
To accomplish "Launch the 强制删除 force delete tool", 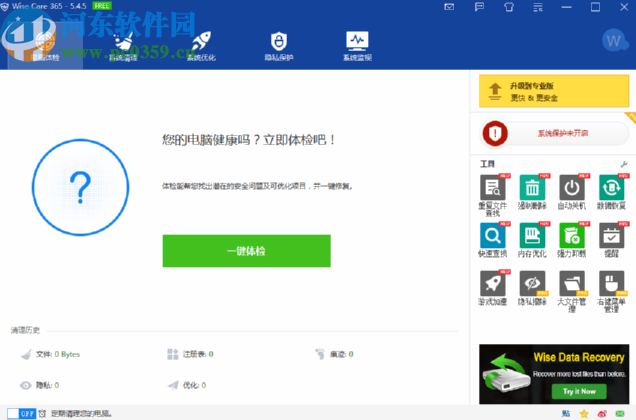I will coord(532,192).
